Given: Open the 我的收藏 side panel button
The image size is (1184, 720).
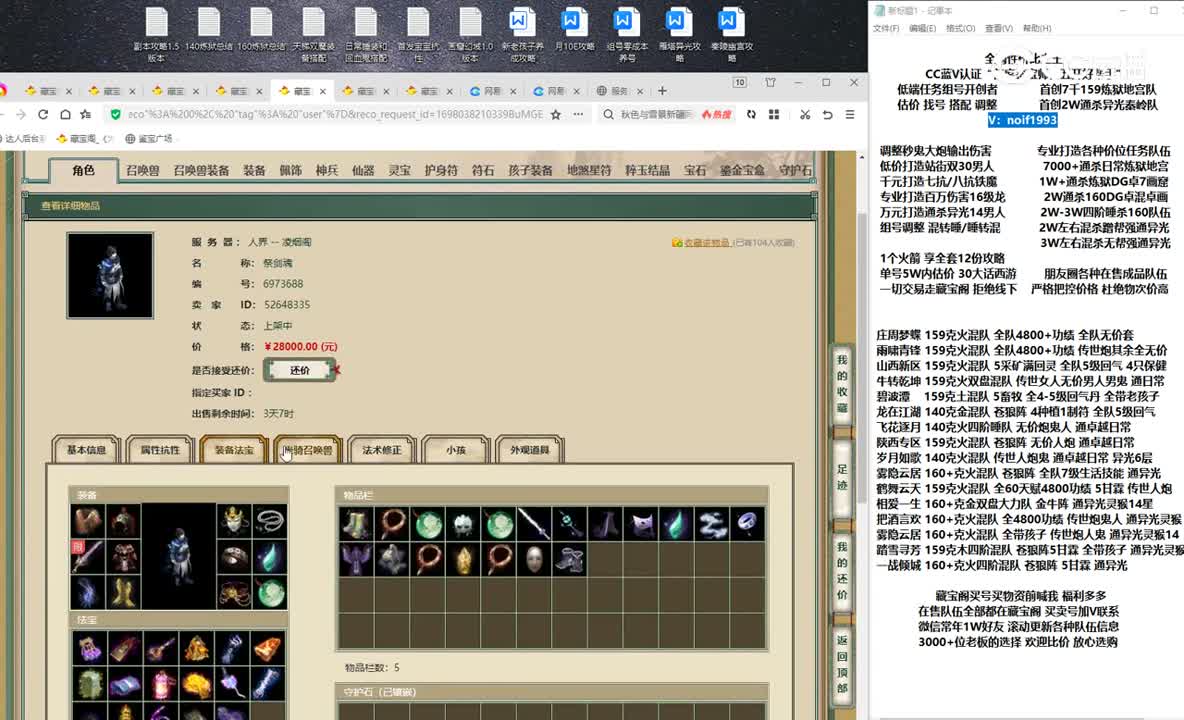Looking at the screenshot, I should point(843,385).
